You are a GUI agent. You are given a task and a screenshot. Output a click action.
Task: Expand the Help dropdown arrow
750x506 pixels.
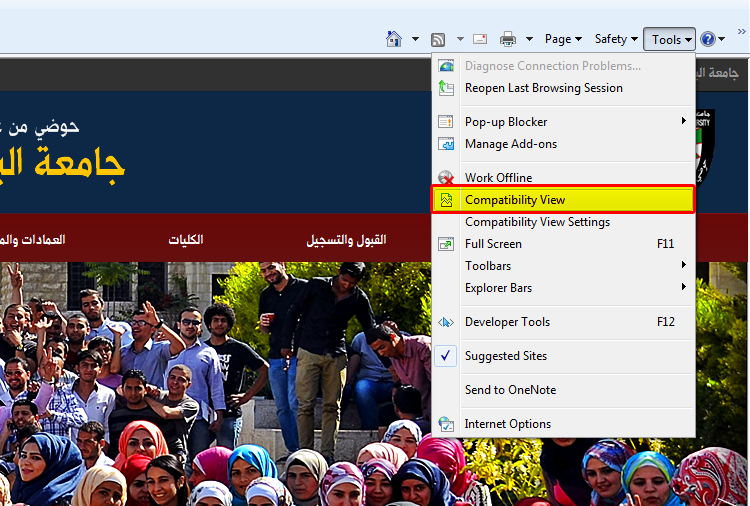pyautogui.click(x=721, y=39)
